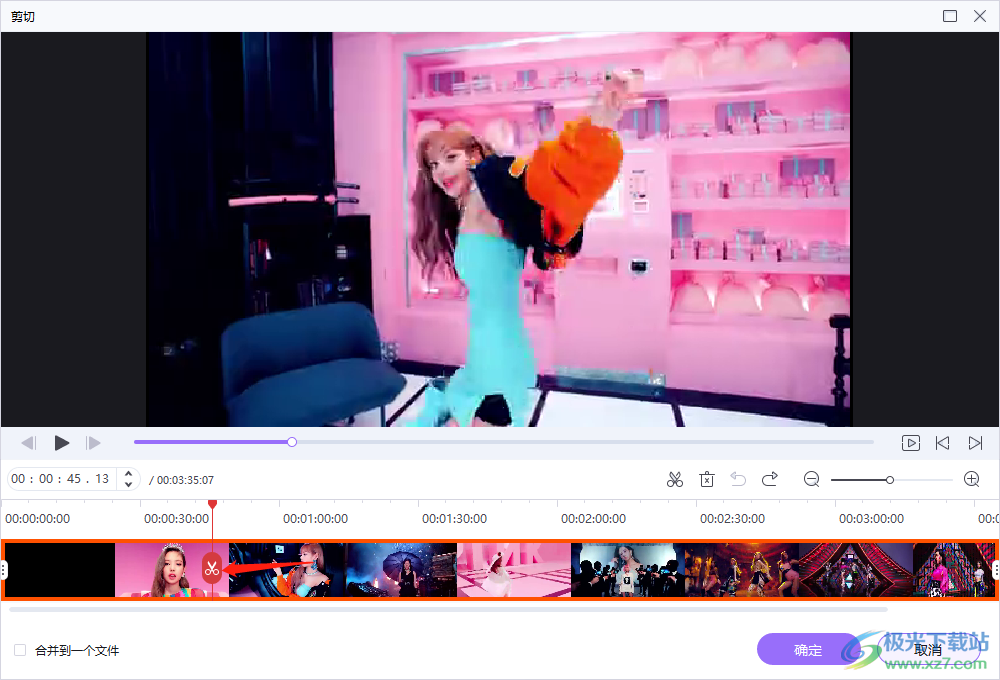Jump to the segment end point

click(x=975, y=443)
